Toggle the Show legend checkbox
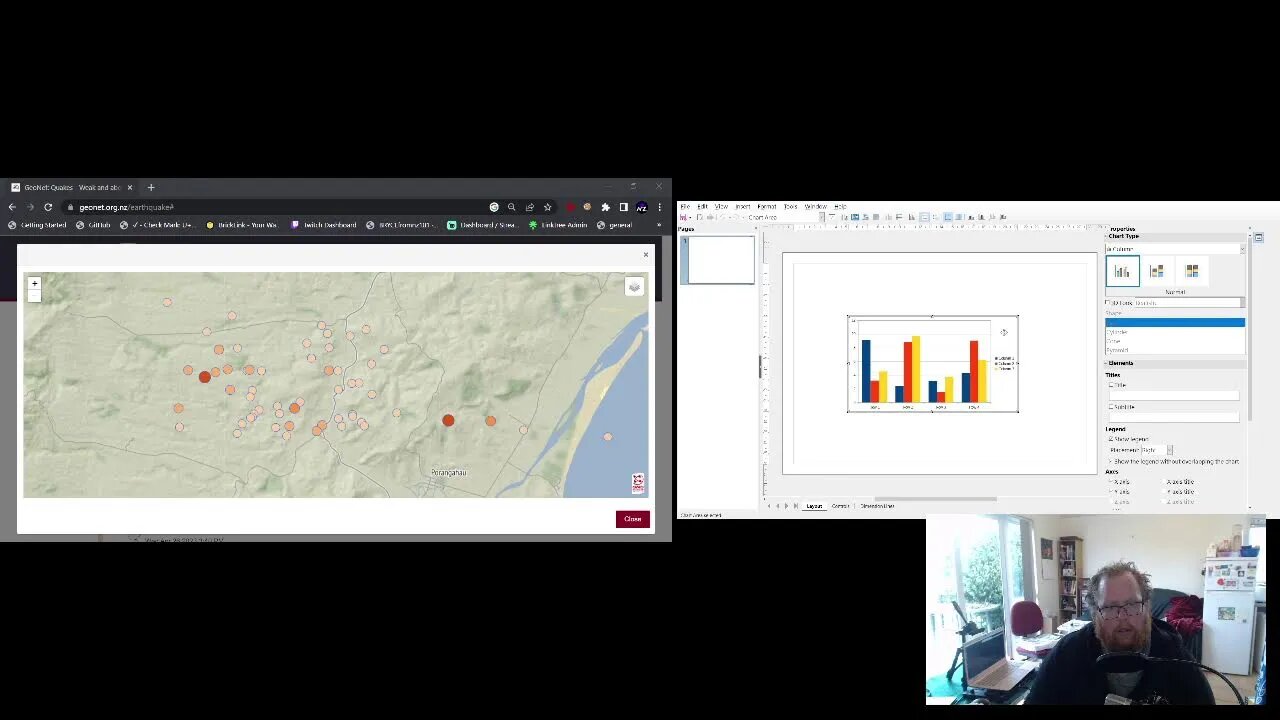 (x=1111, y=438)
